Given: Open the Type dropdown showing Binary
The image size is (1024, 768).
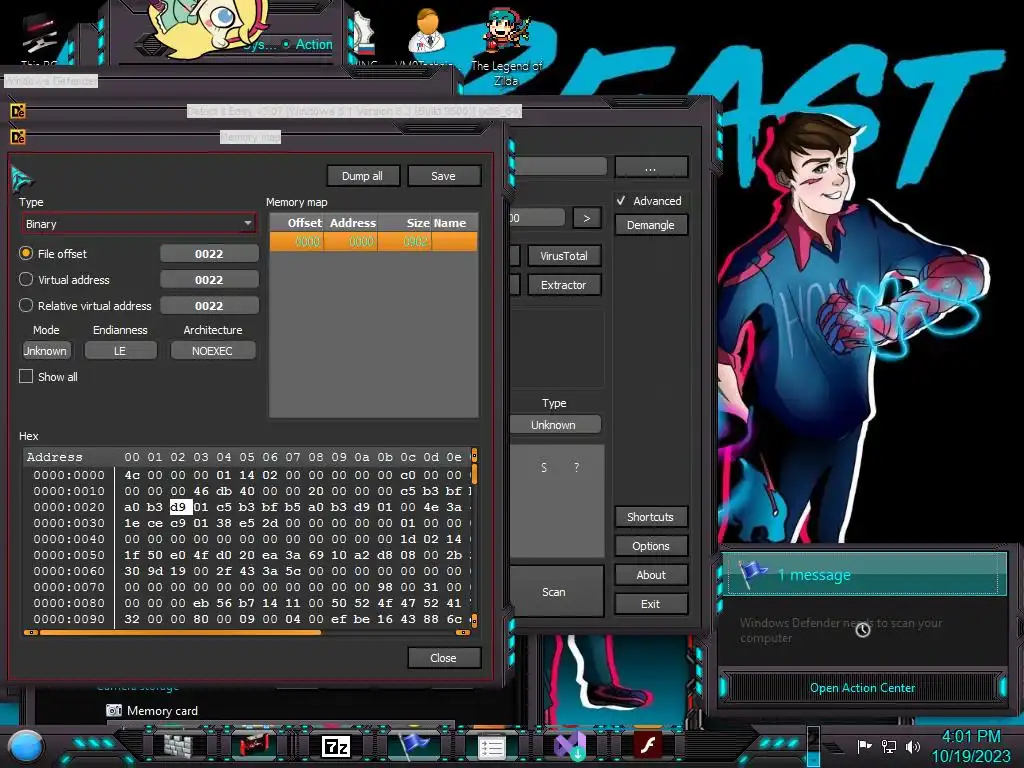Looking at the screenshot, I should (138, 223).
